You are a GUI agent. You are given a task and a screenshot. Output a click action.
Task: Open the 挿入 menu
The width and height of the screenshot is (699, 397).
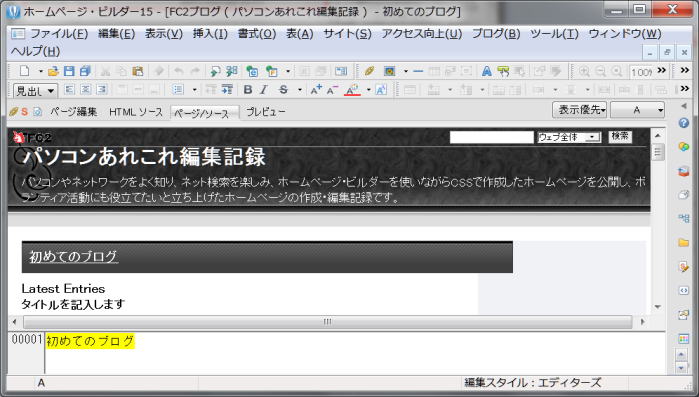[210, 34]
